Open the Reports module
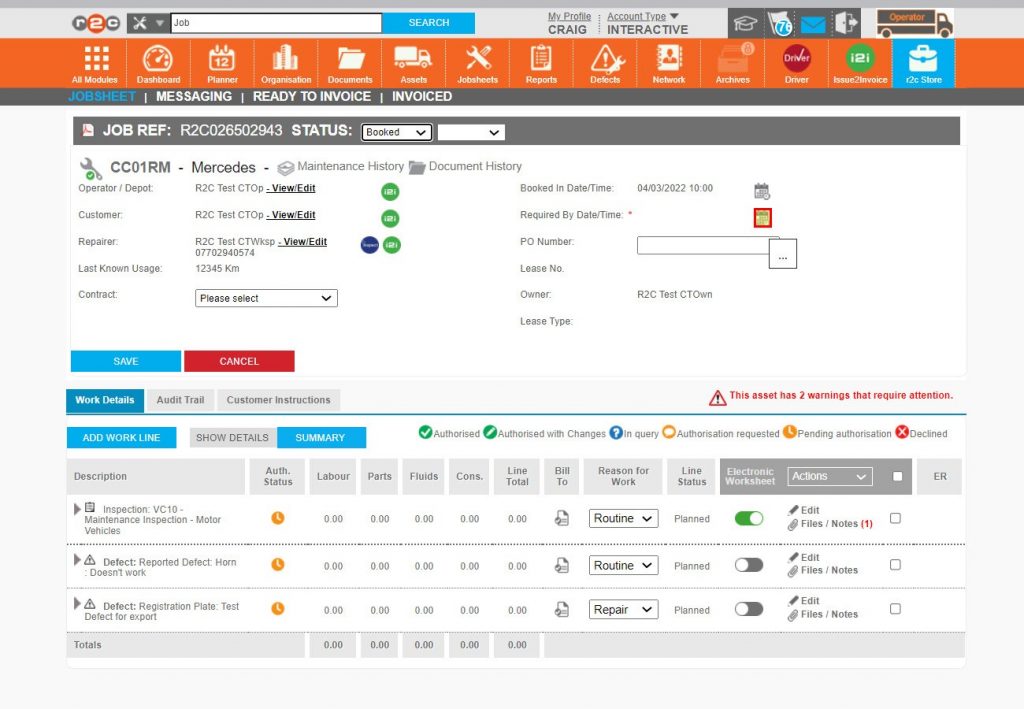 (541, 63)
